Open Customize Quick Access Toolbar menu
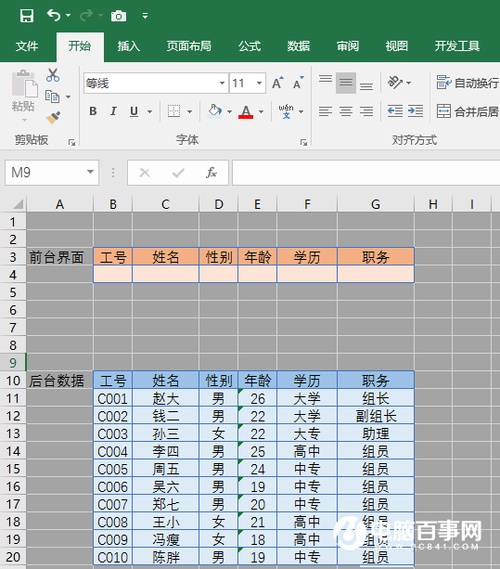The image size is (500, 569). click(x=145, y=16)
